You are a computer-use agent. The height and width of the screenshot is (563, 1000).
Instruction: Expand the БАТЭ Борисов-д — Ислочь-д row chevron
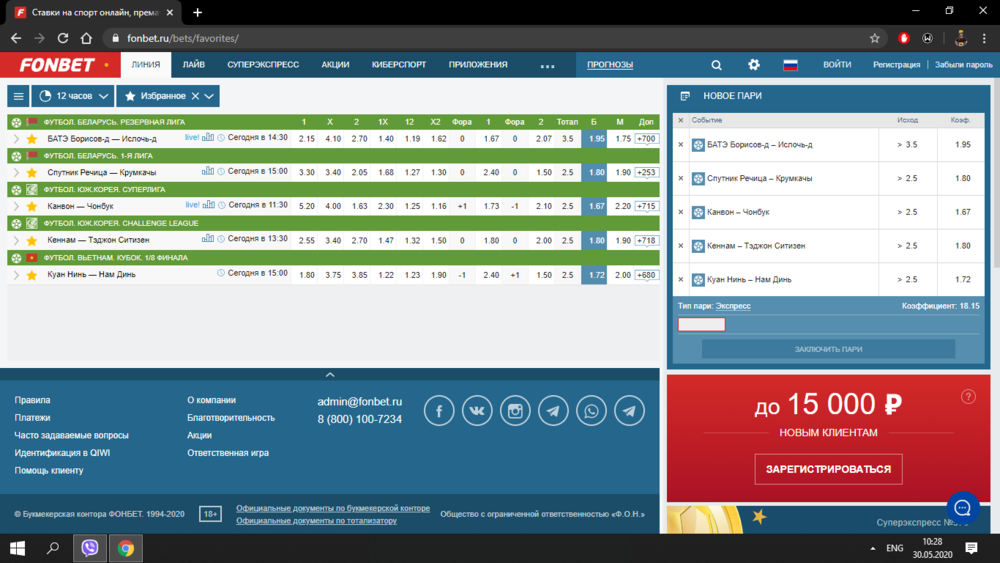tap(16, 138)
